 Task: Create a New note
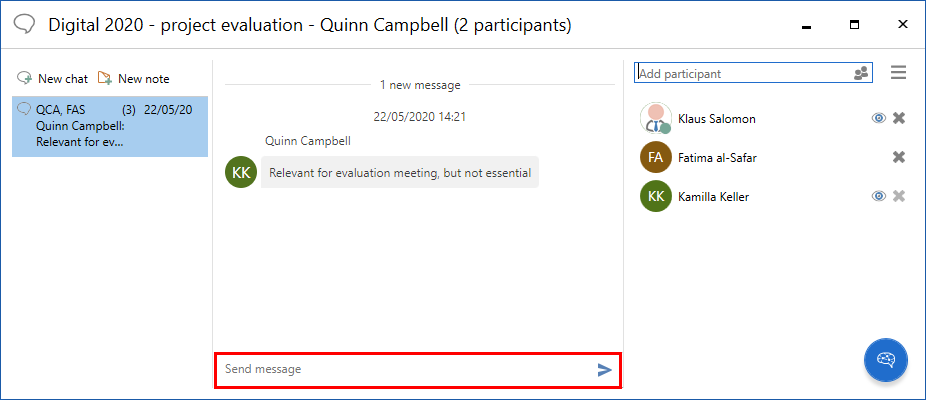click(134, 78)
